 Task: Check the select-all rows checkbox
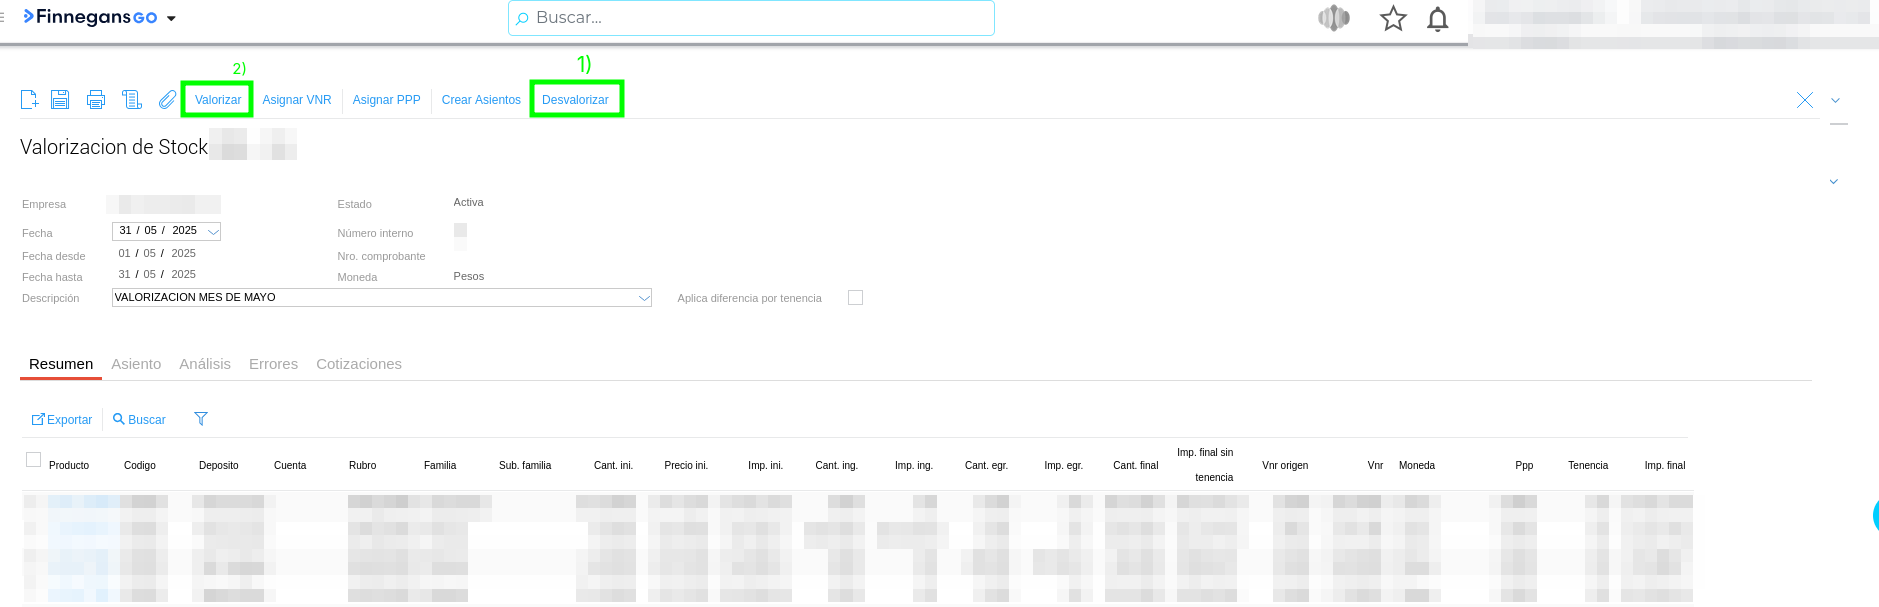click(33, 460)
